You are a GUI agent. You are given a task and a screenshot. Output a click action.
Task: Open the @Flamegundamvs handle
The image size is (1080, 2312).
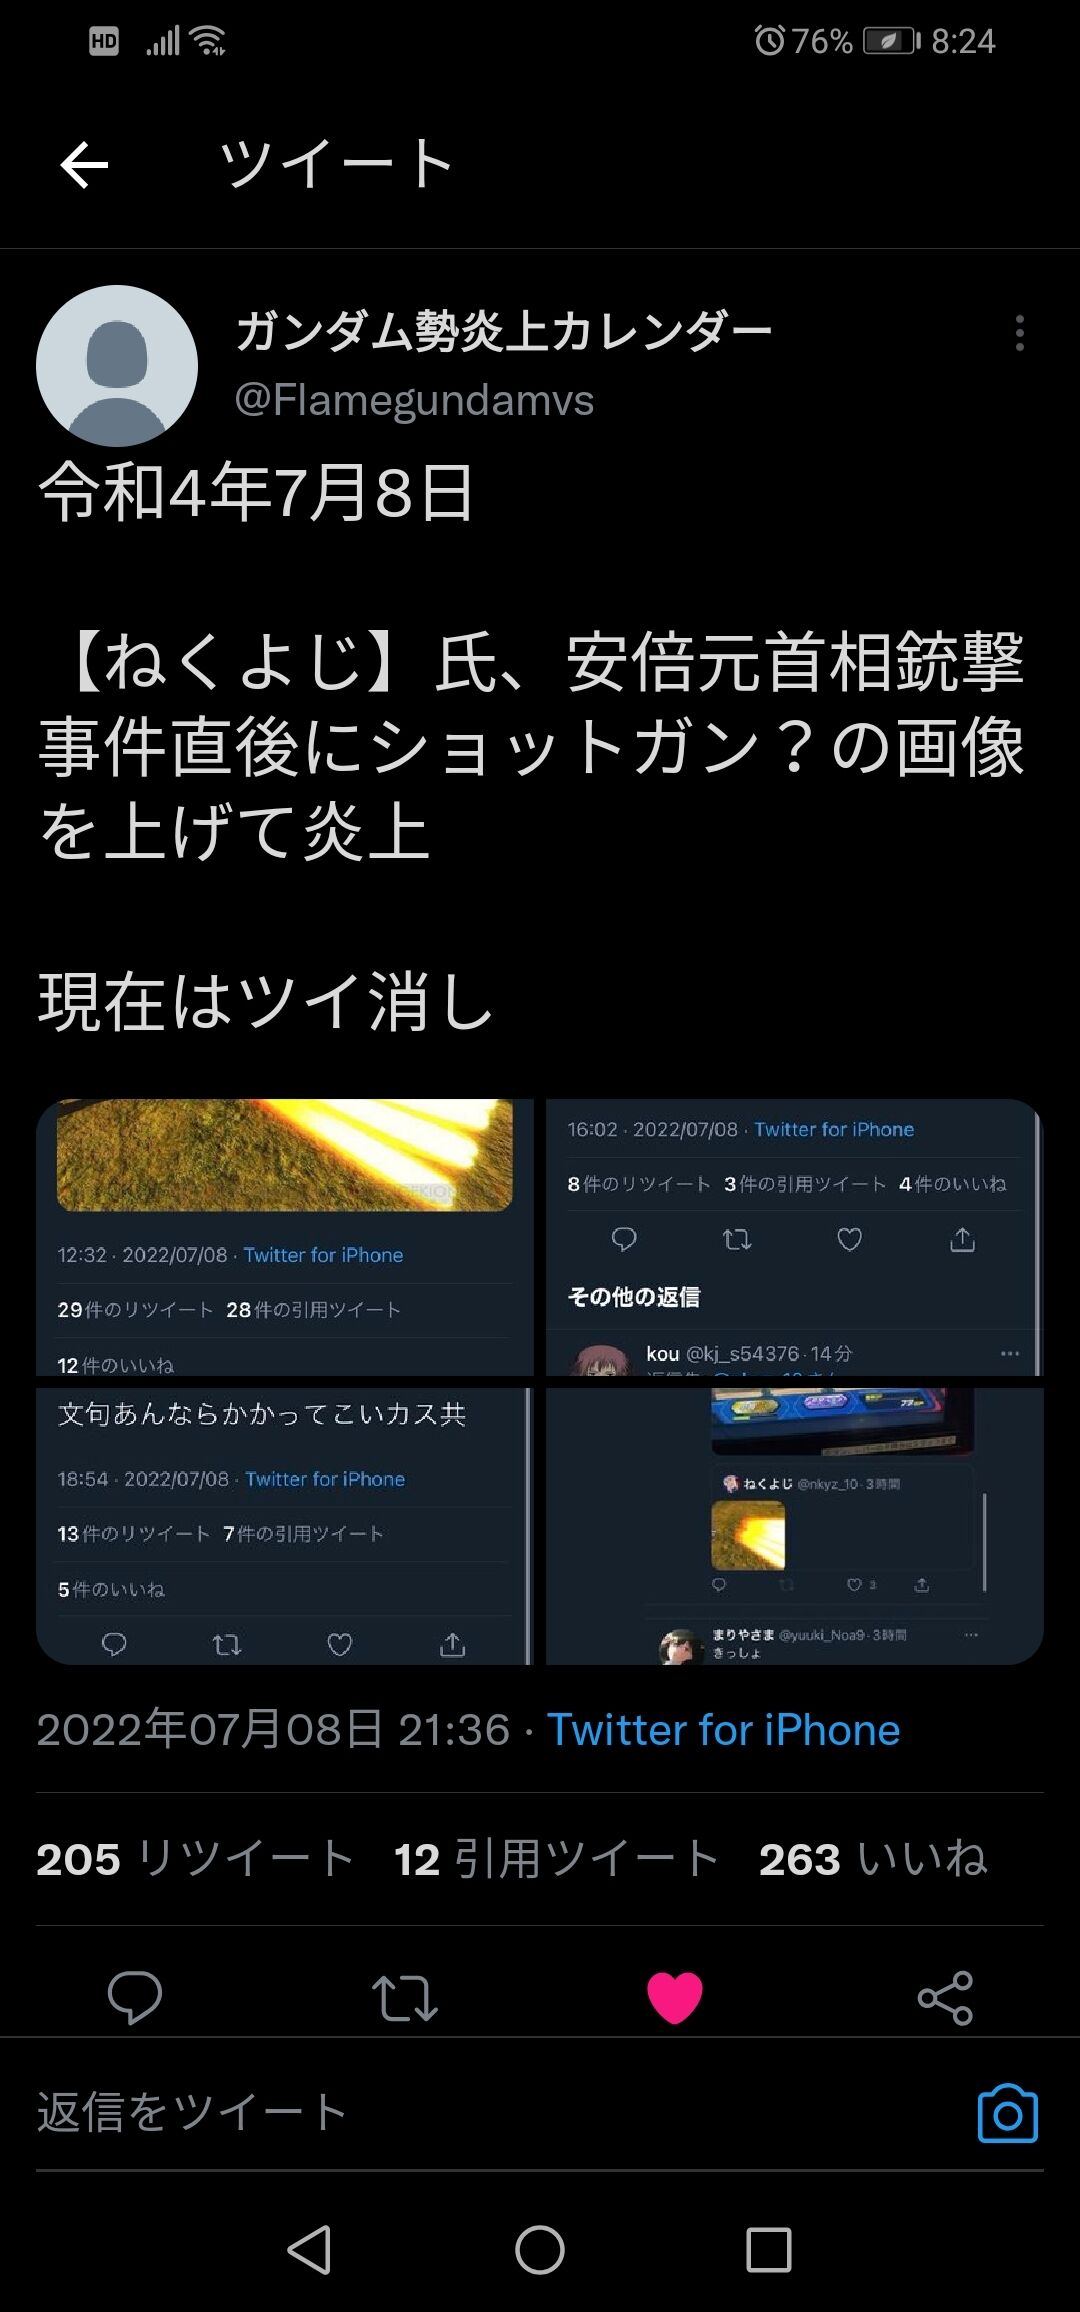pos(414,400)
